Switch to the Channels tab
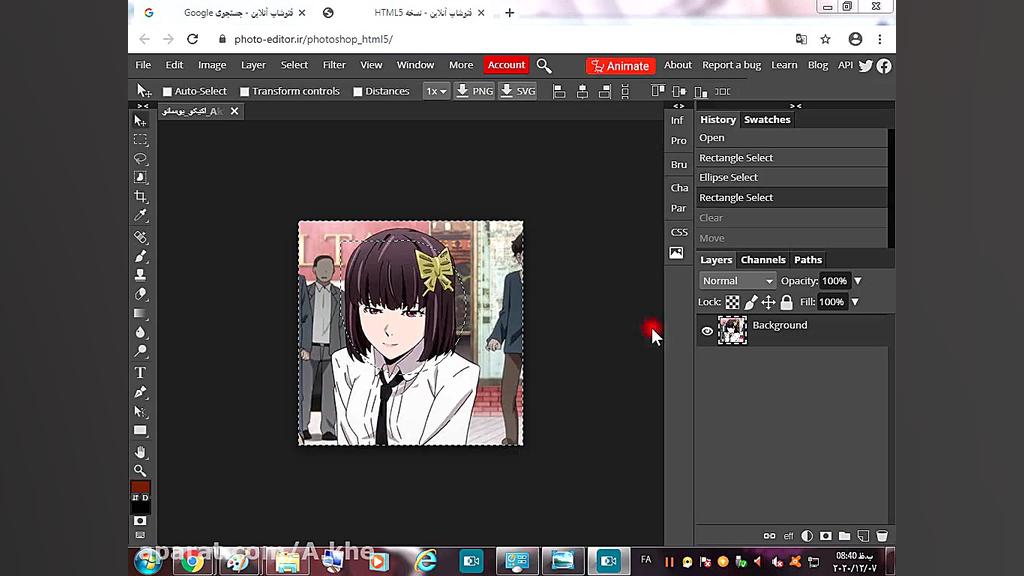Image resolution: width=1024 pixels, height=576 pixels. tap(763, 260)
